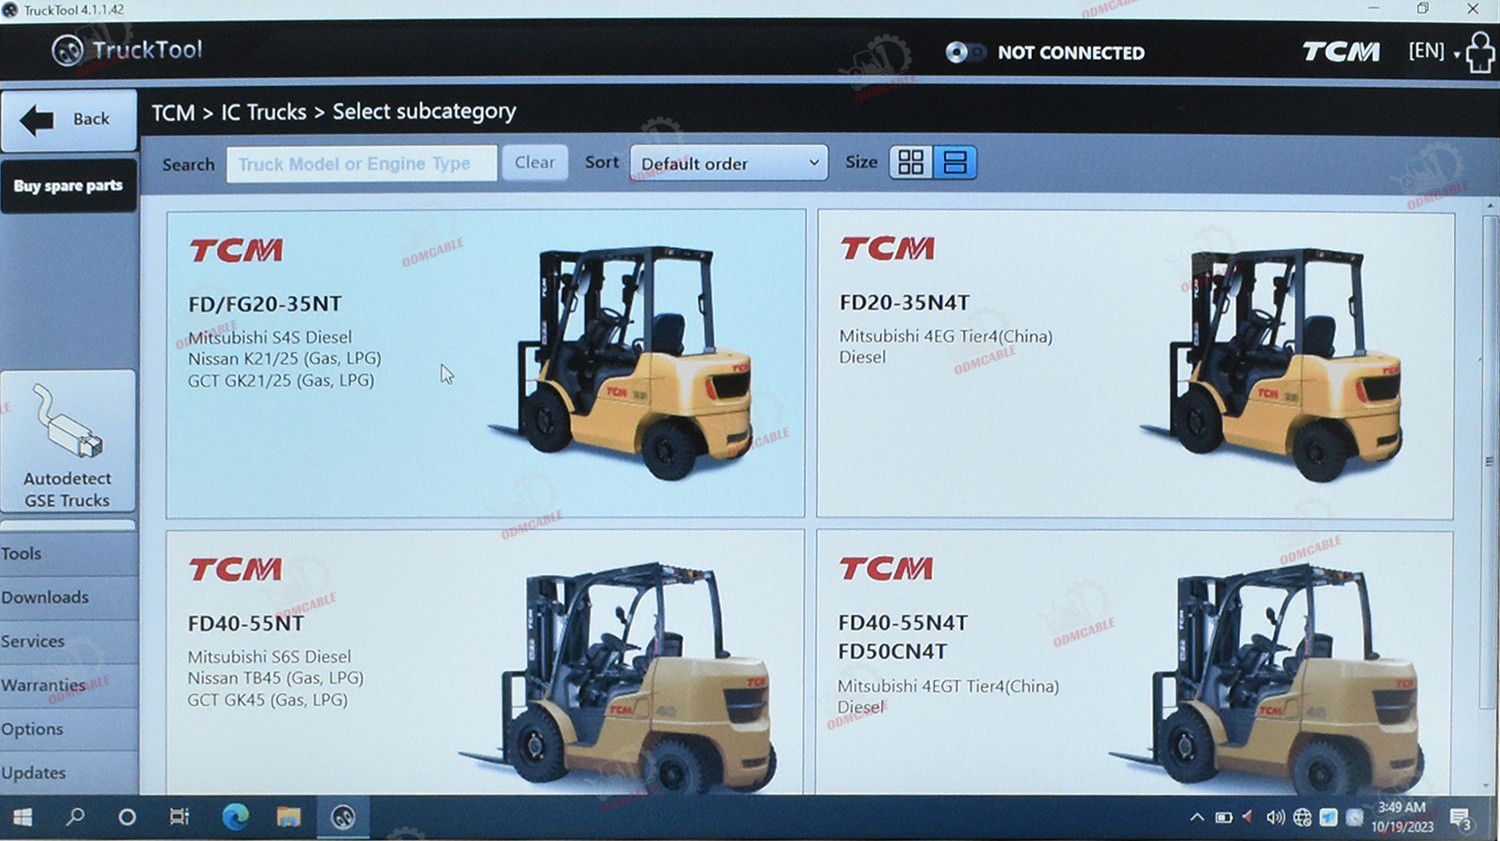The width and height of the screenshot is (1500, 841).
Task: Open the Downloads sidebar item
Action: 68,597
